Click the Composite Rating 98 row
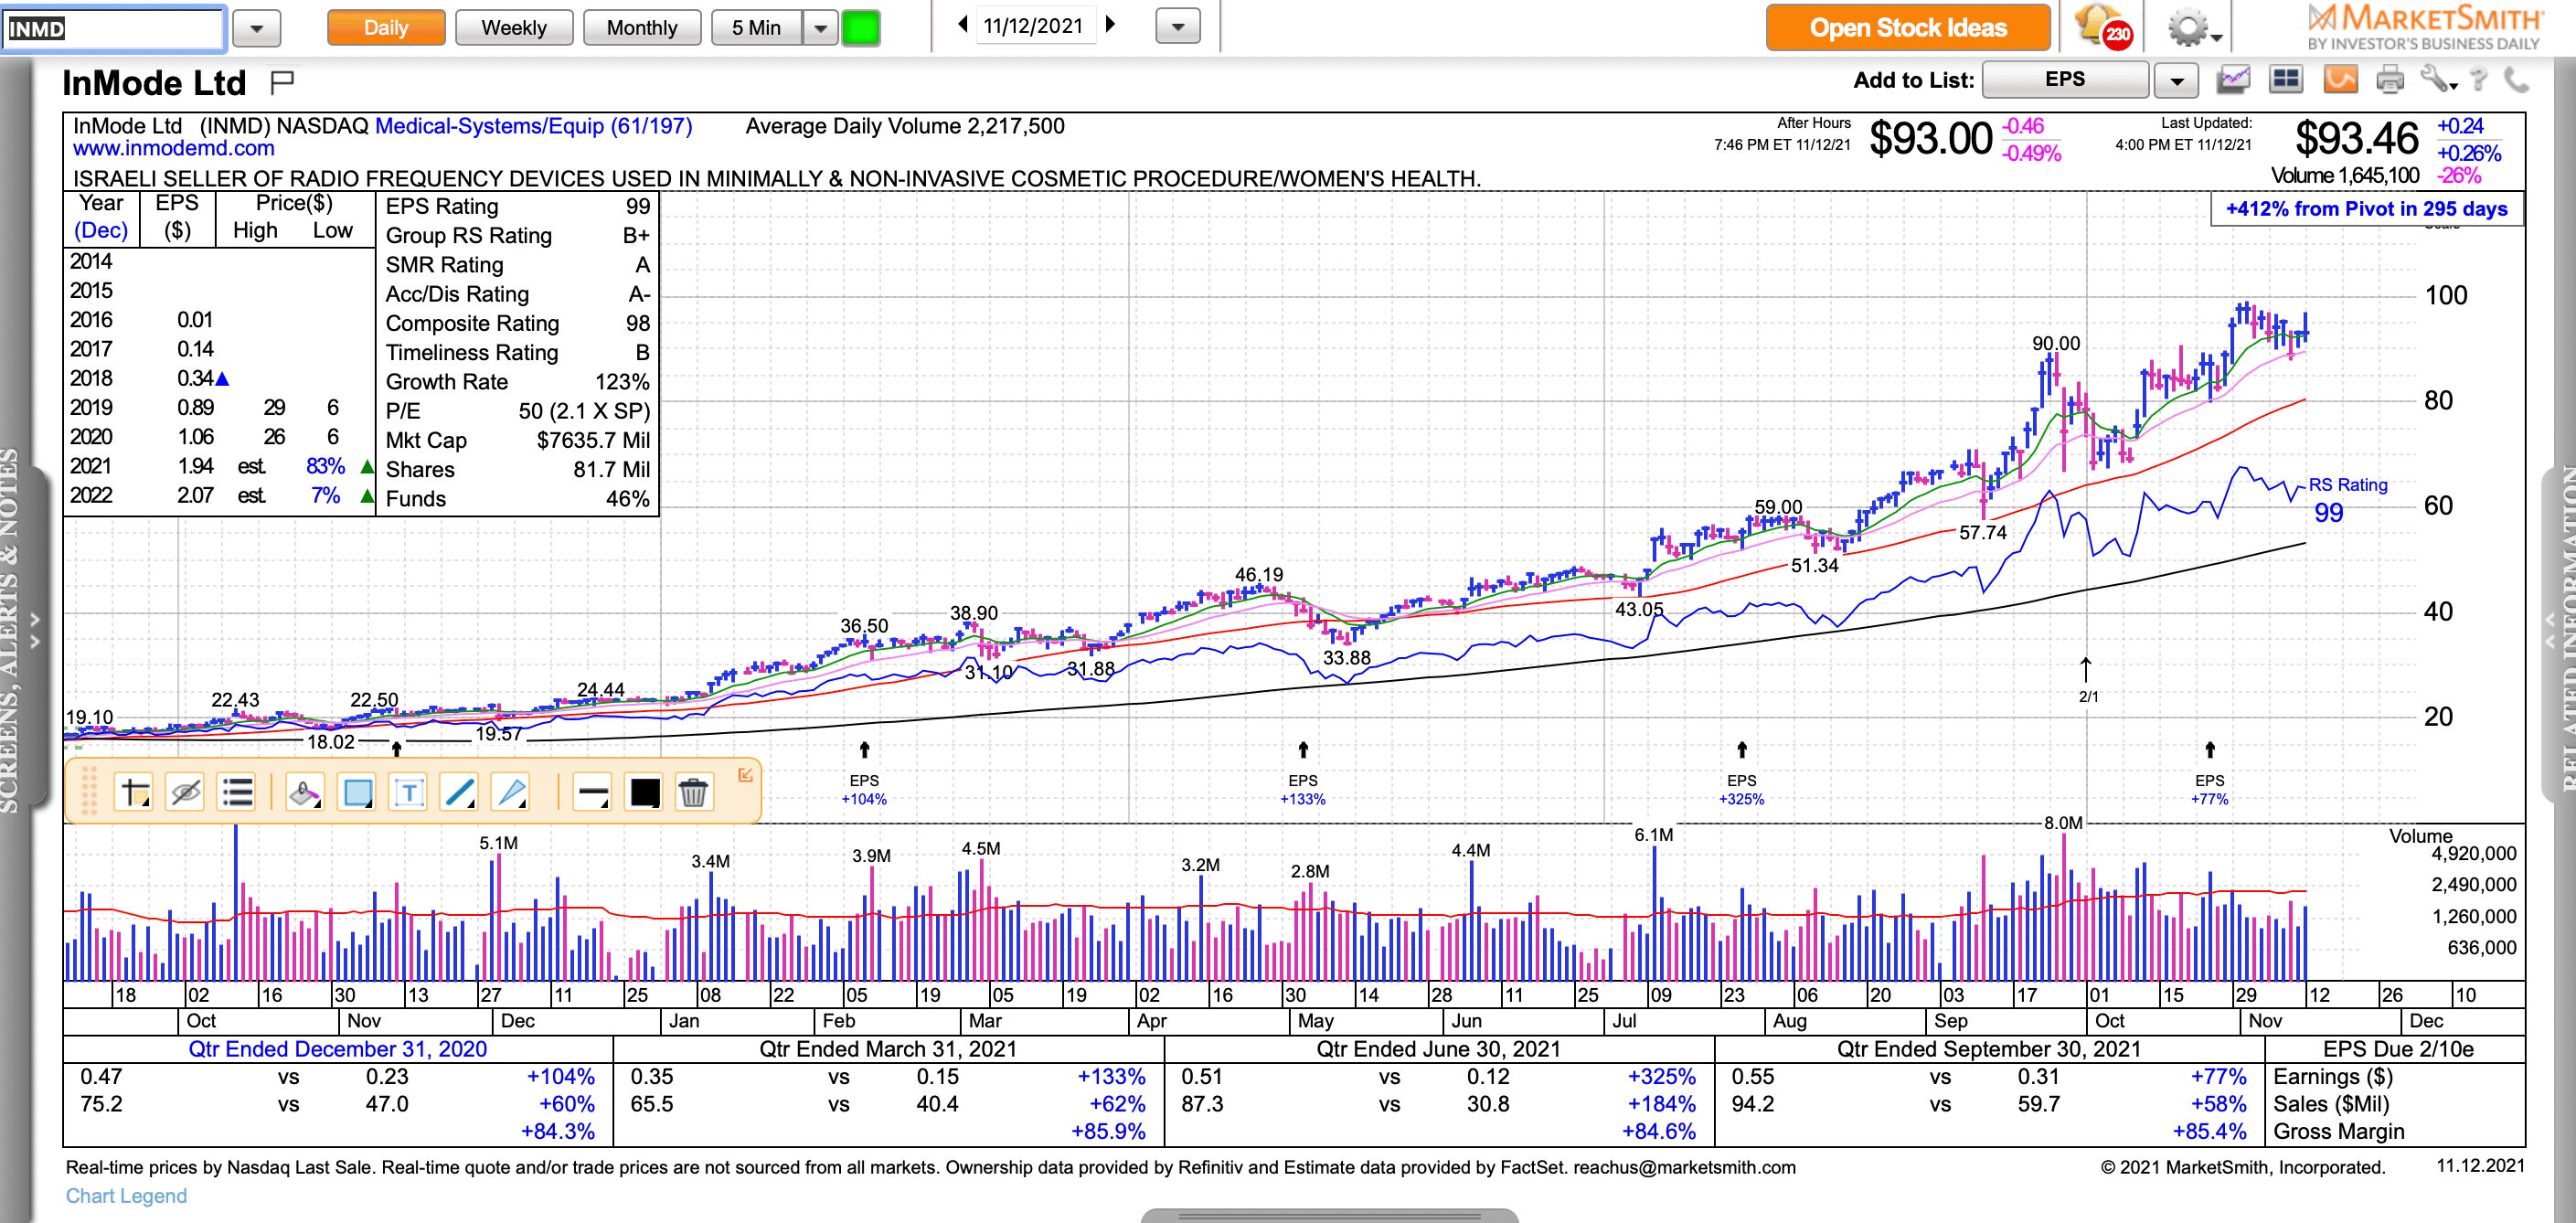2576x1223 pixels. 517,323
